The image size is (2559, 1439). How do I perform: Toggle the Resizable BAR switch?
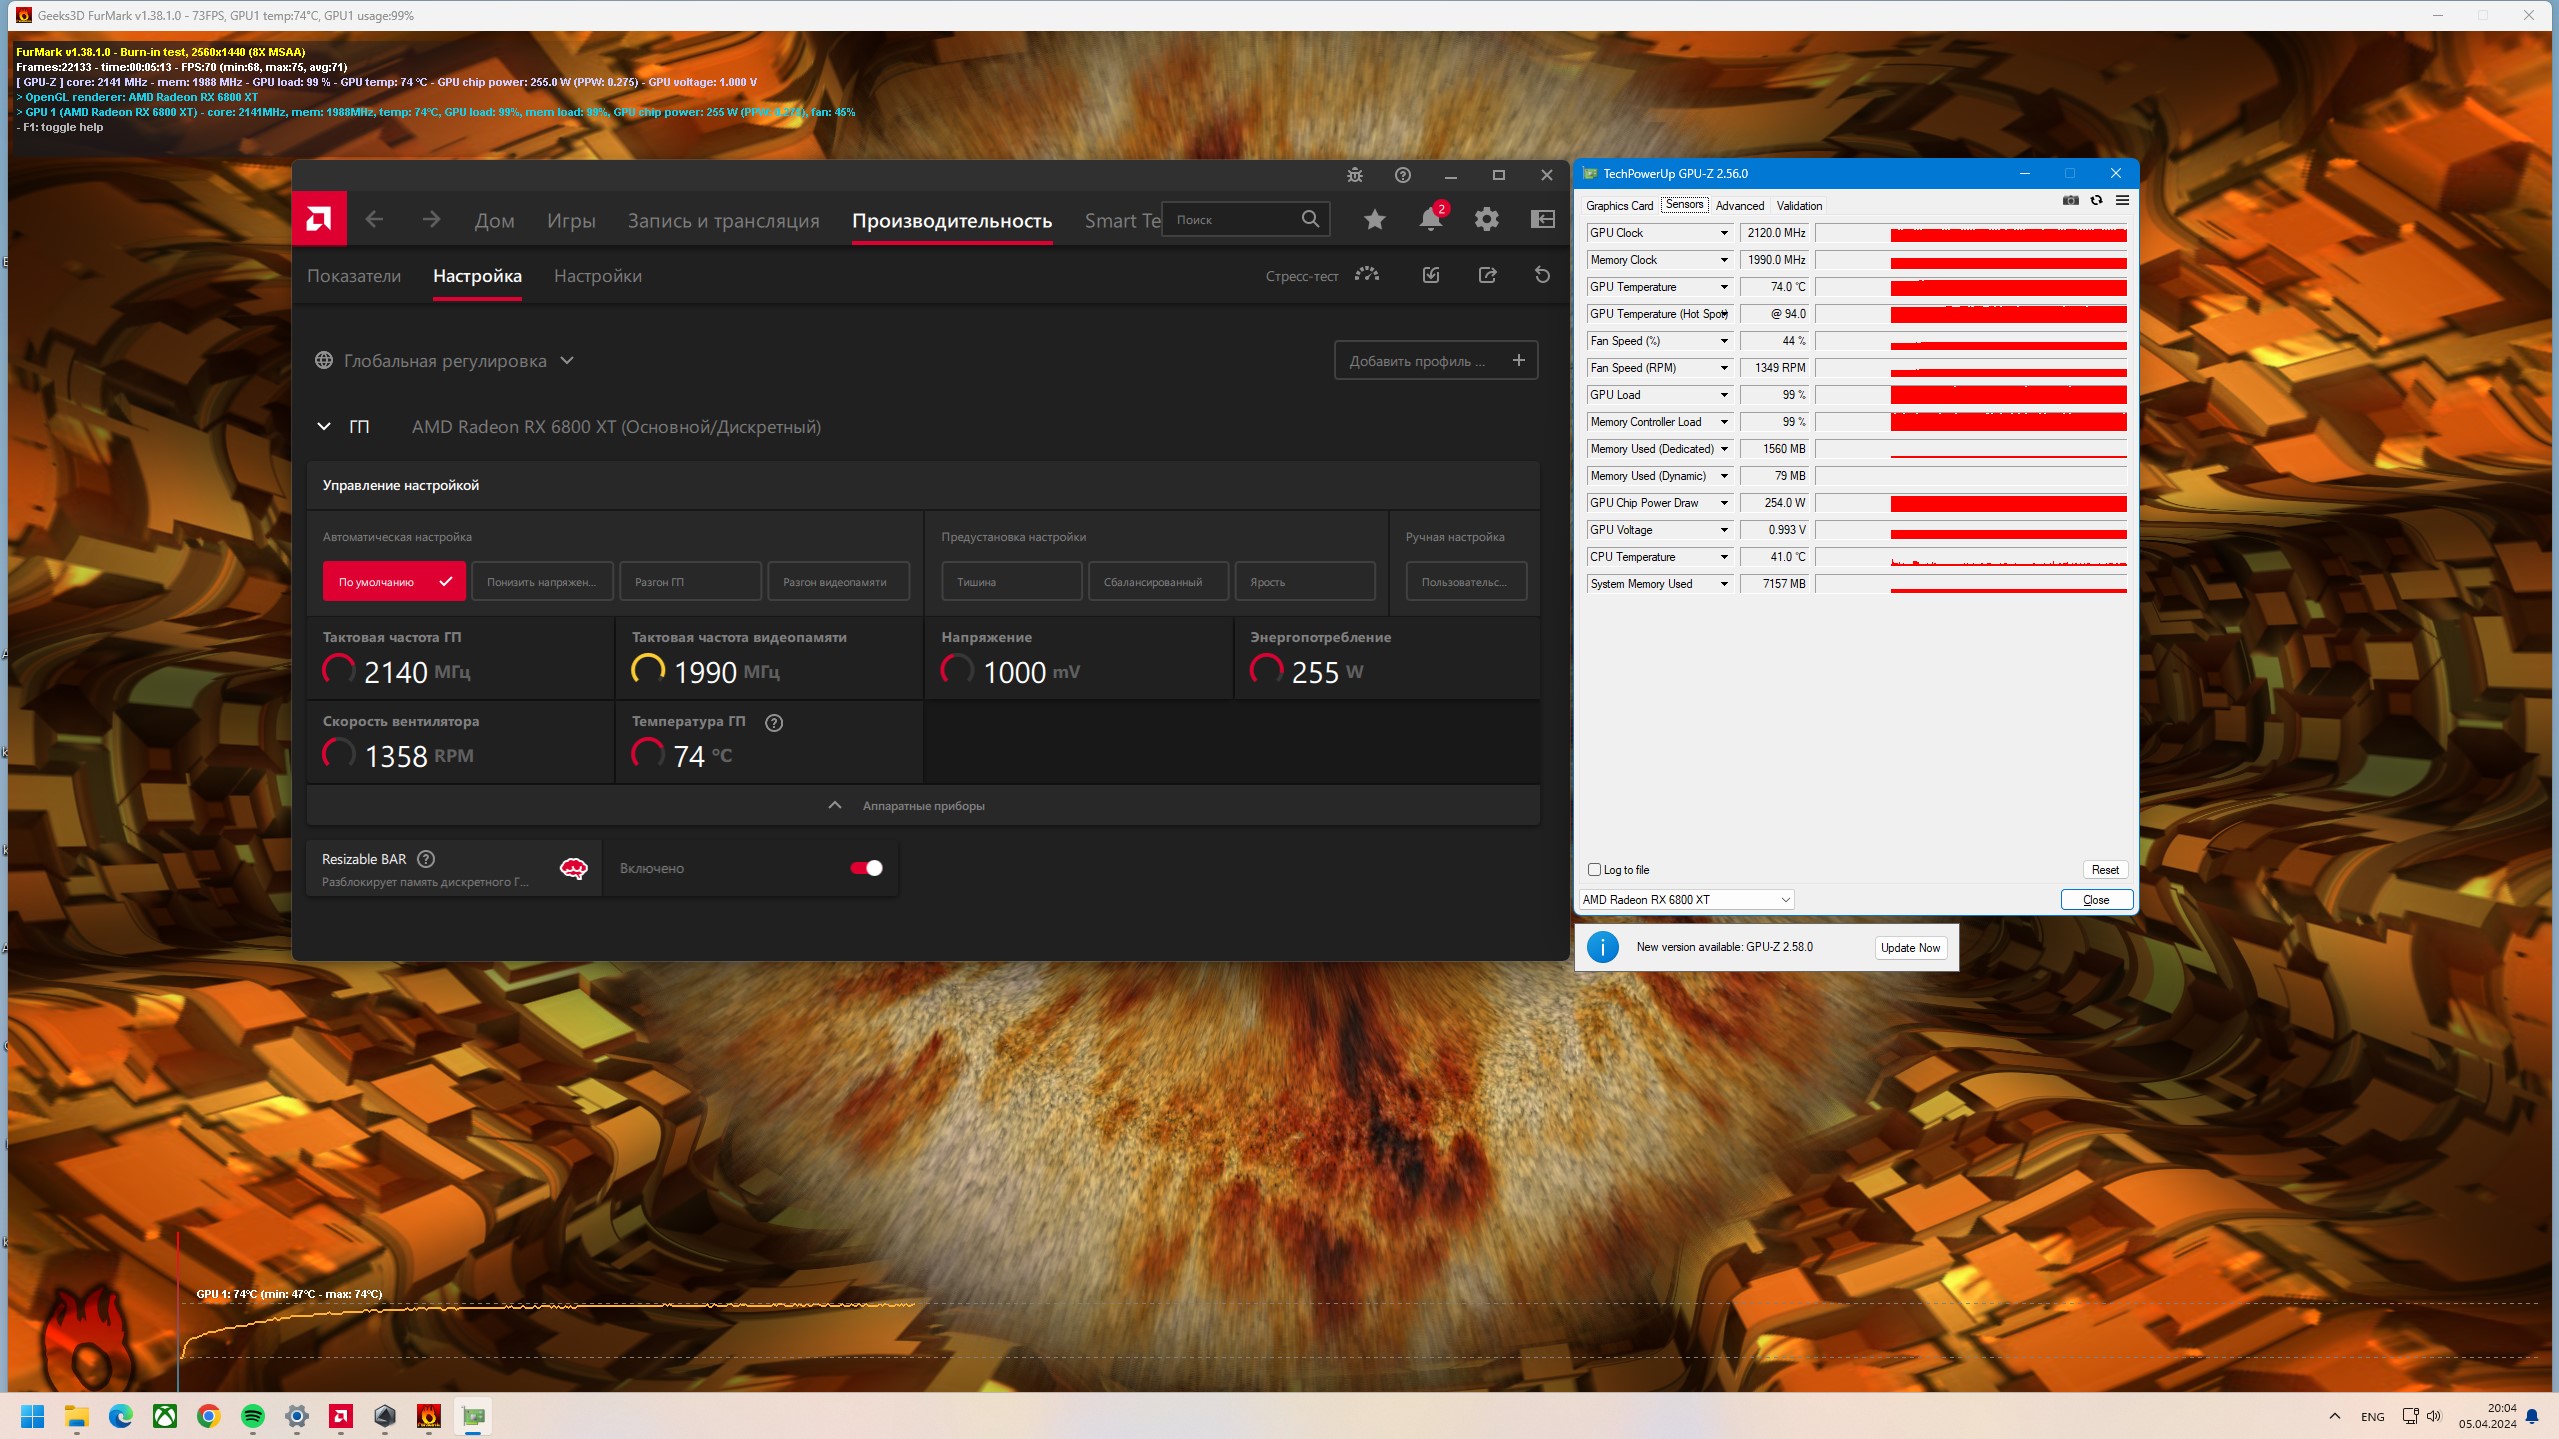point(866,868)
